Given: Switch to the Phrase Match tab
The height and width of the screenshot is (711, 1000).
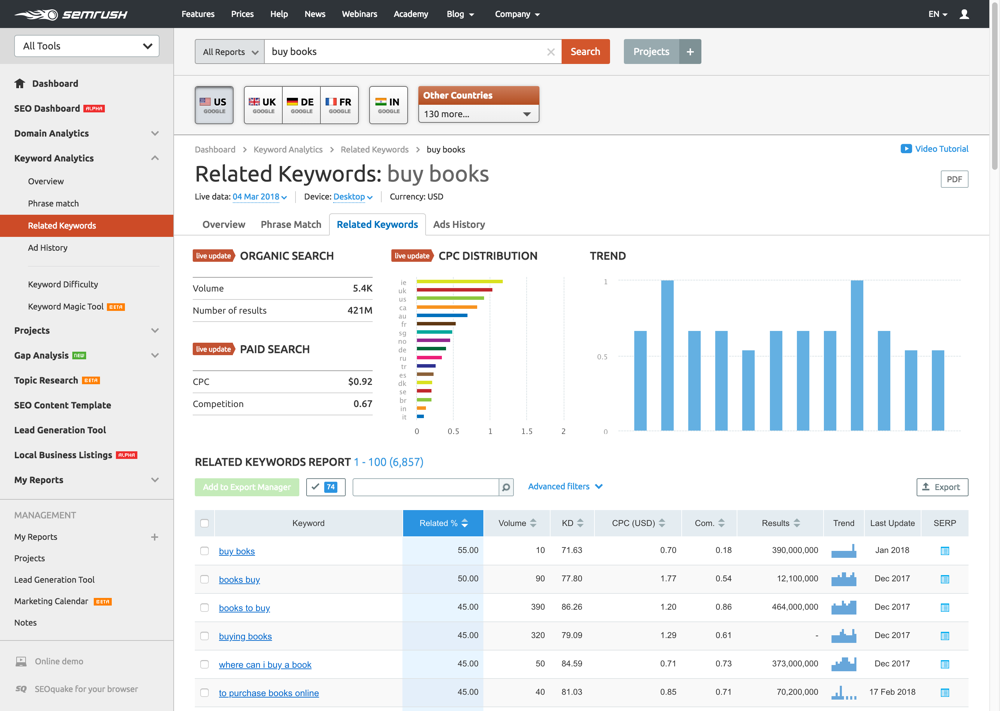Looking at the screenshot, I should (291, 225).
